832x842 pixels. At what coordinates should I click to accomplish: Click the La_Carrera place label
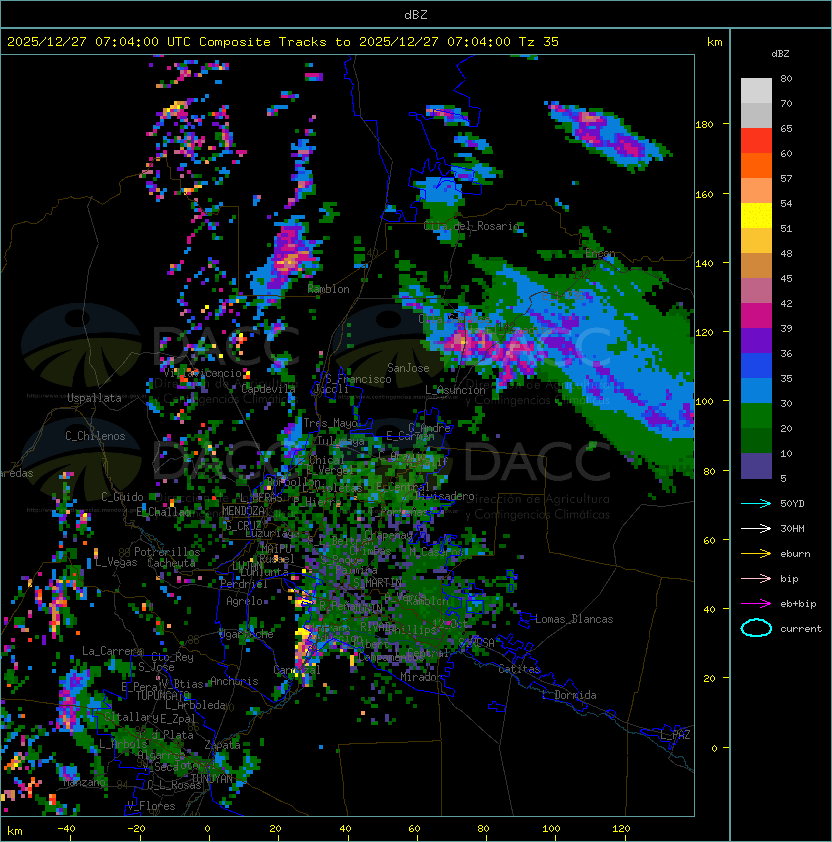pos(113,651)
